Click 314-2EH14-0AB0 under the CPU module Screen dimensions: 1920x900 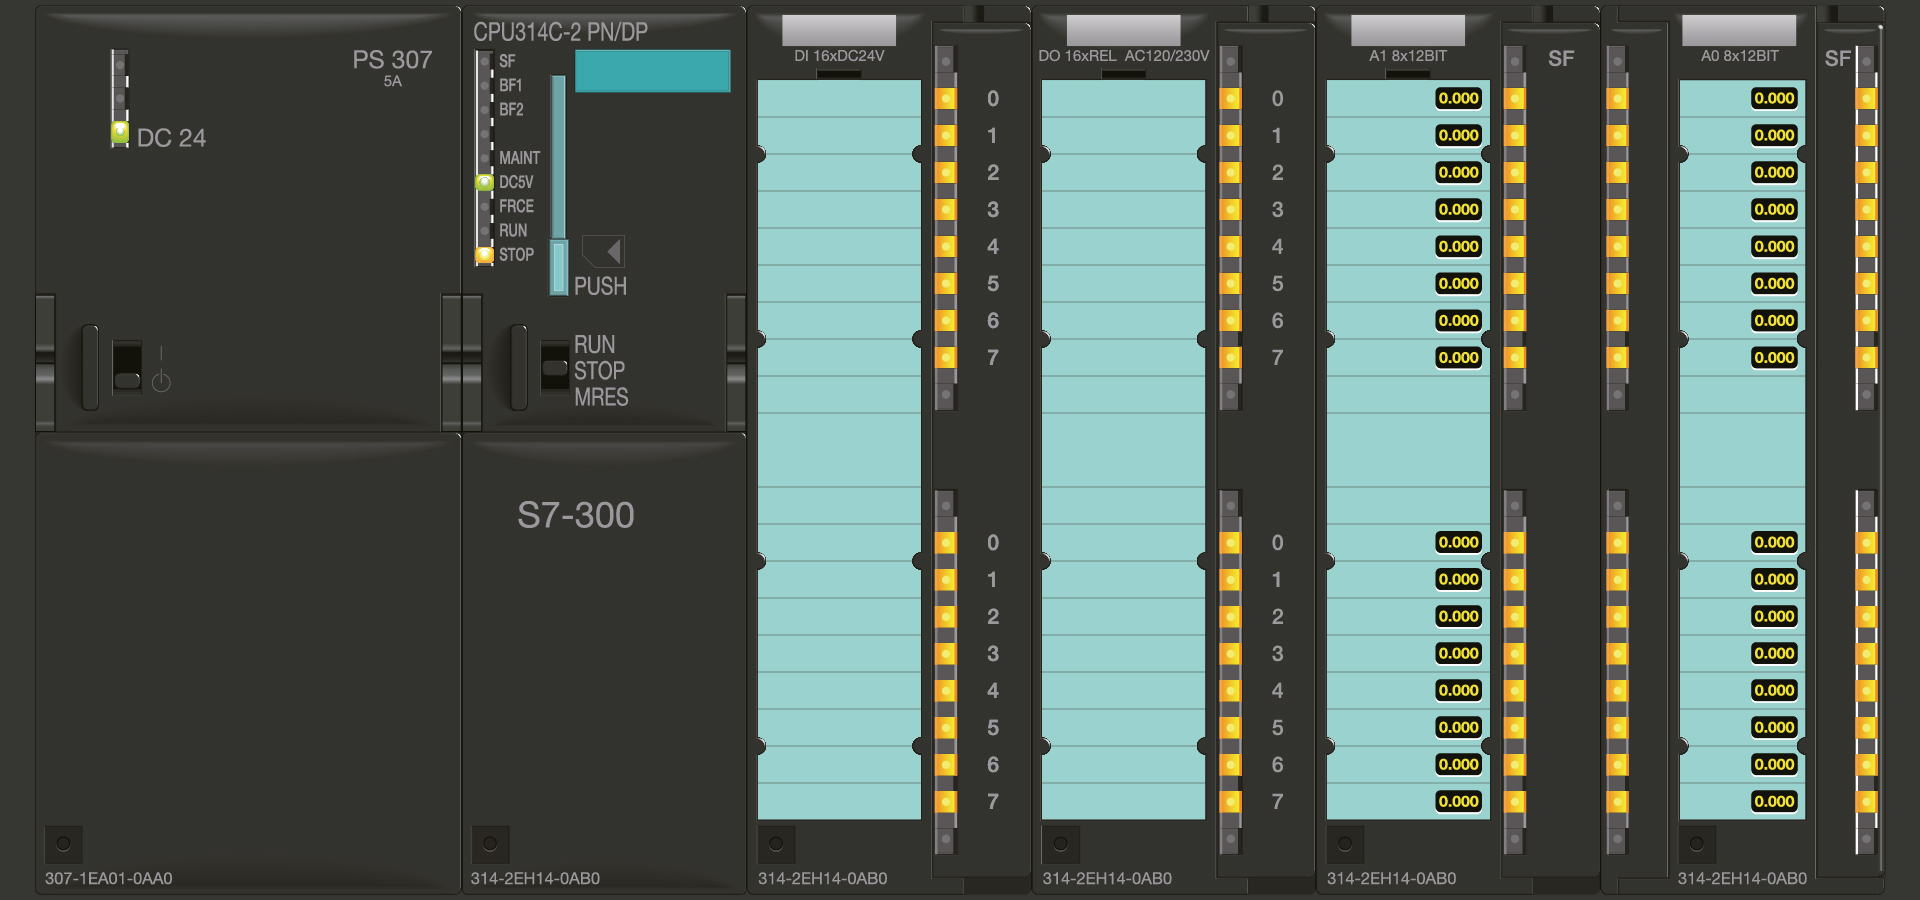535,879
